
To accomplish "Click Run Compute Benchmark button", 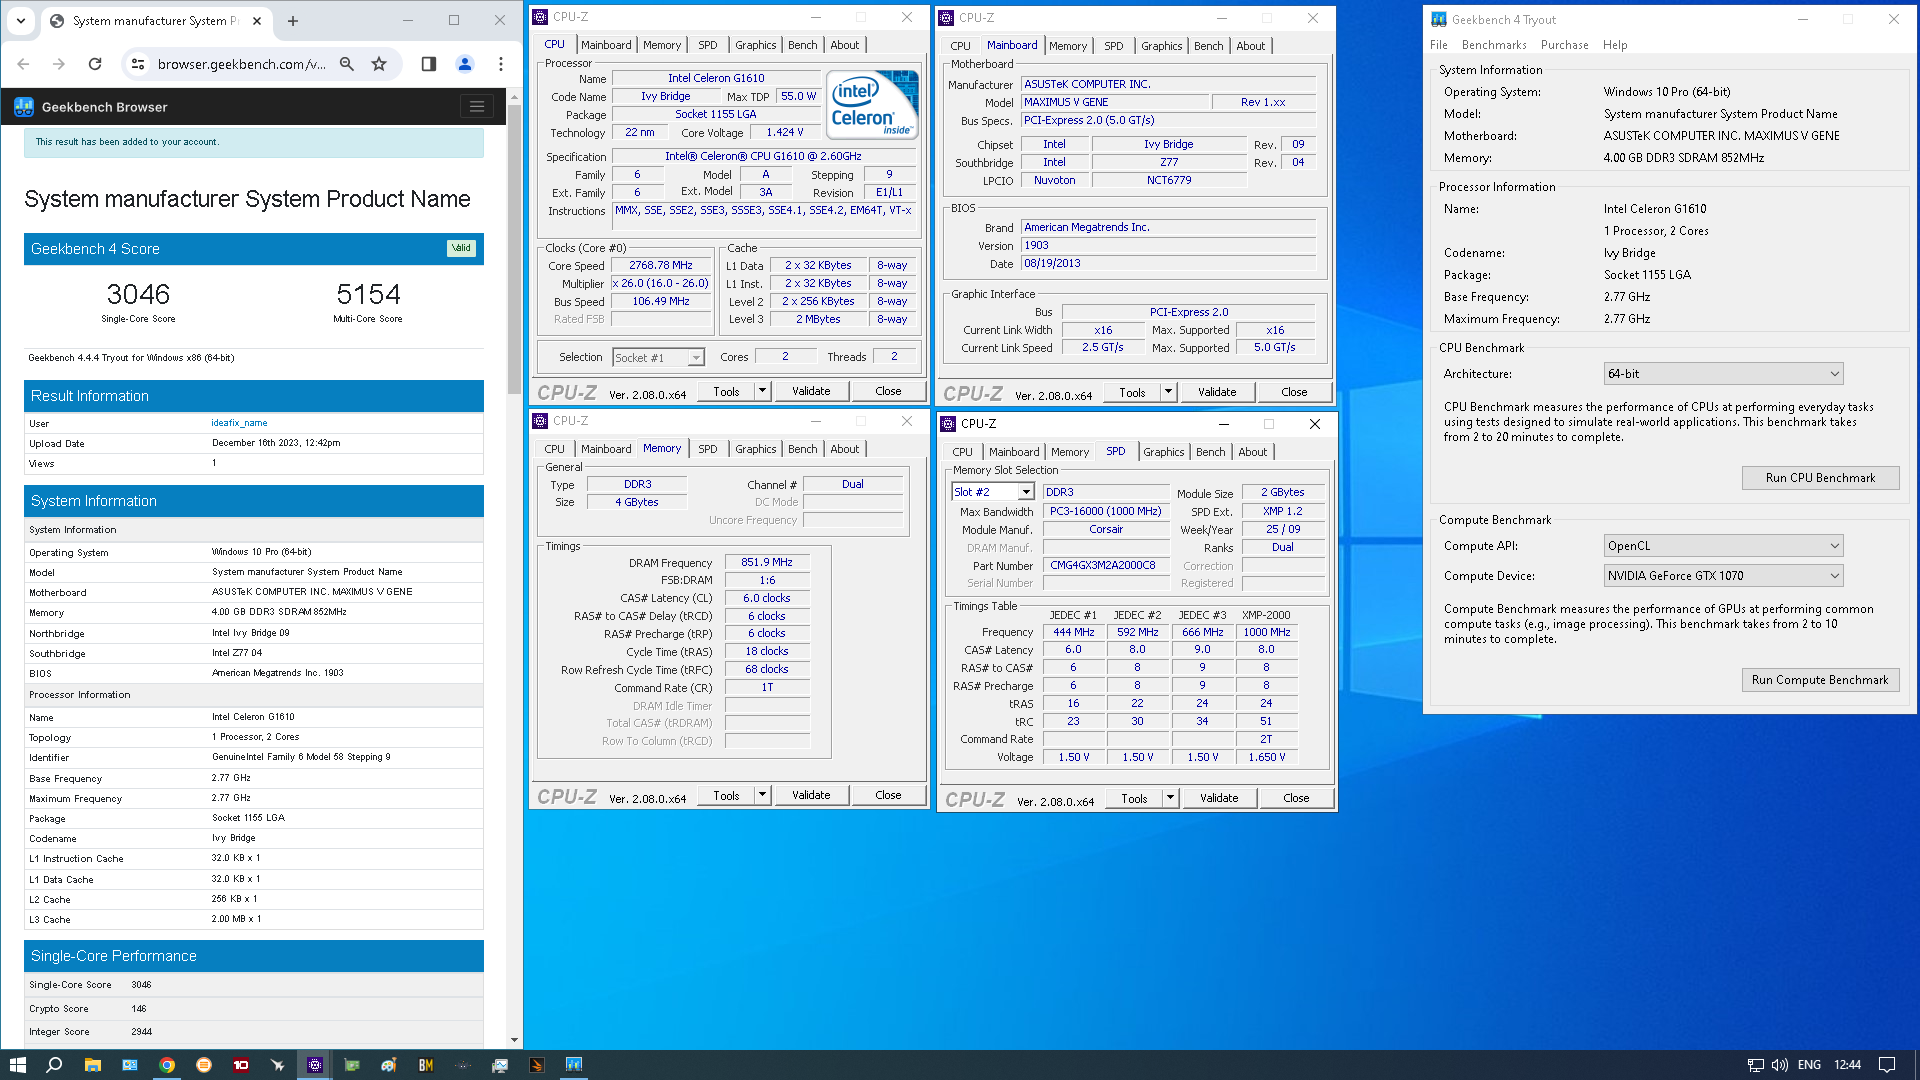I will (1820, 680).
